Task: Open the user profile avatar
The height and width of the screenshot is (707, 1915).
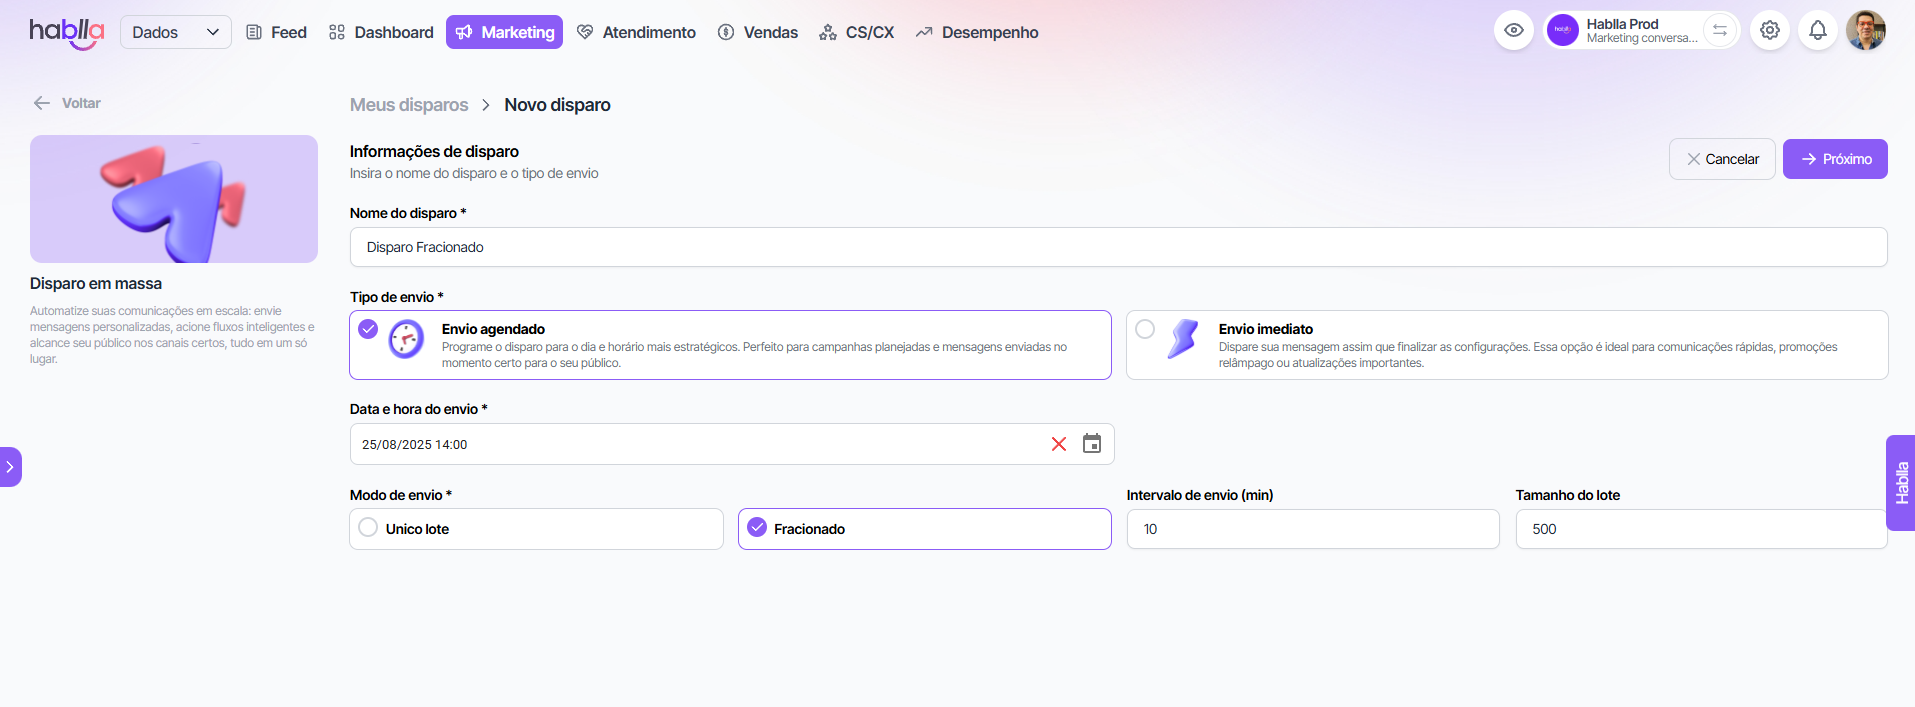Action: (1865, 31)
